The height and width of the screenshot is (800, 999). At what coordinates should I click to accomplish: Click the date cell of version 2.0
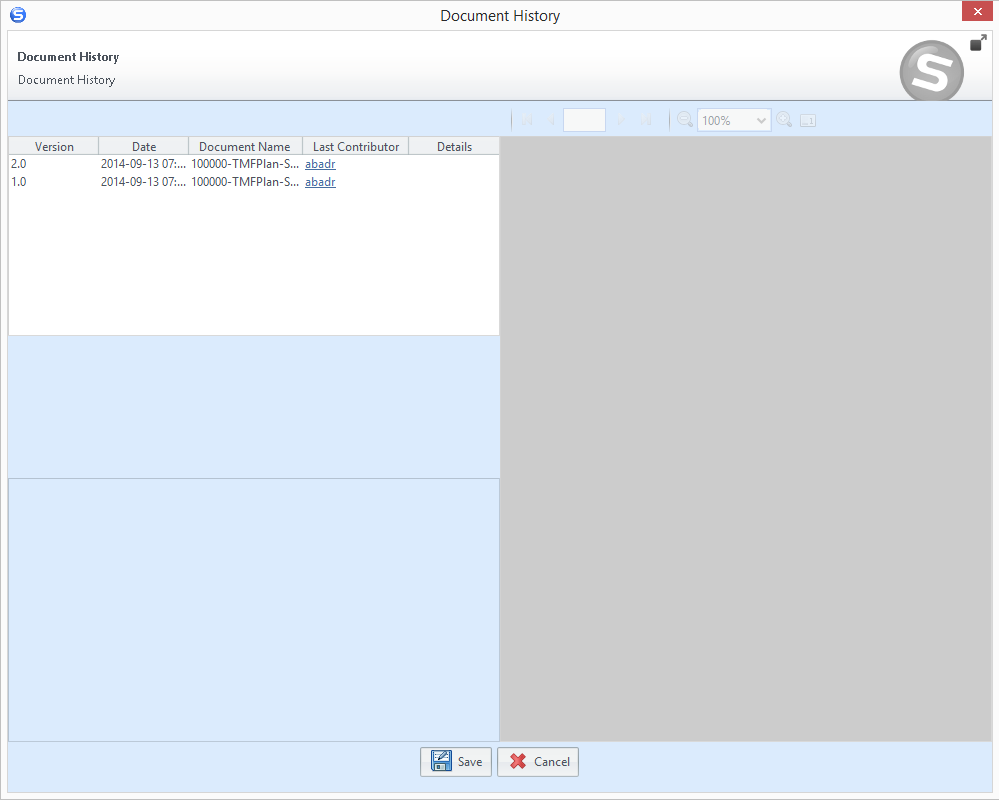pyautogui.click(x=143, y=164)
